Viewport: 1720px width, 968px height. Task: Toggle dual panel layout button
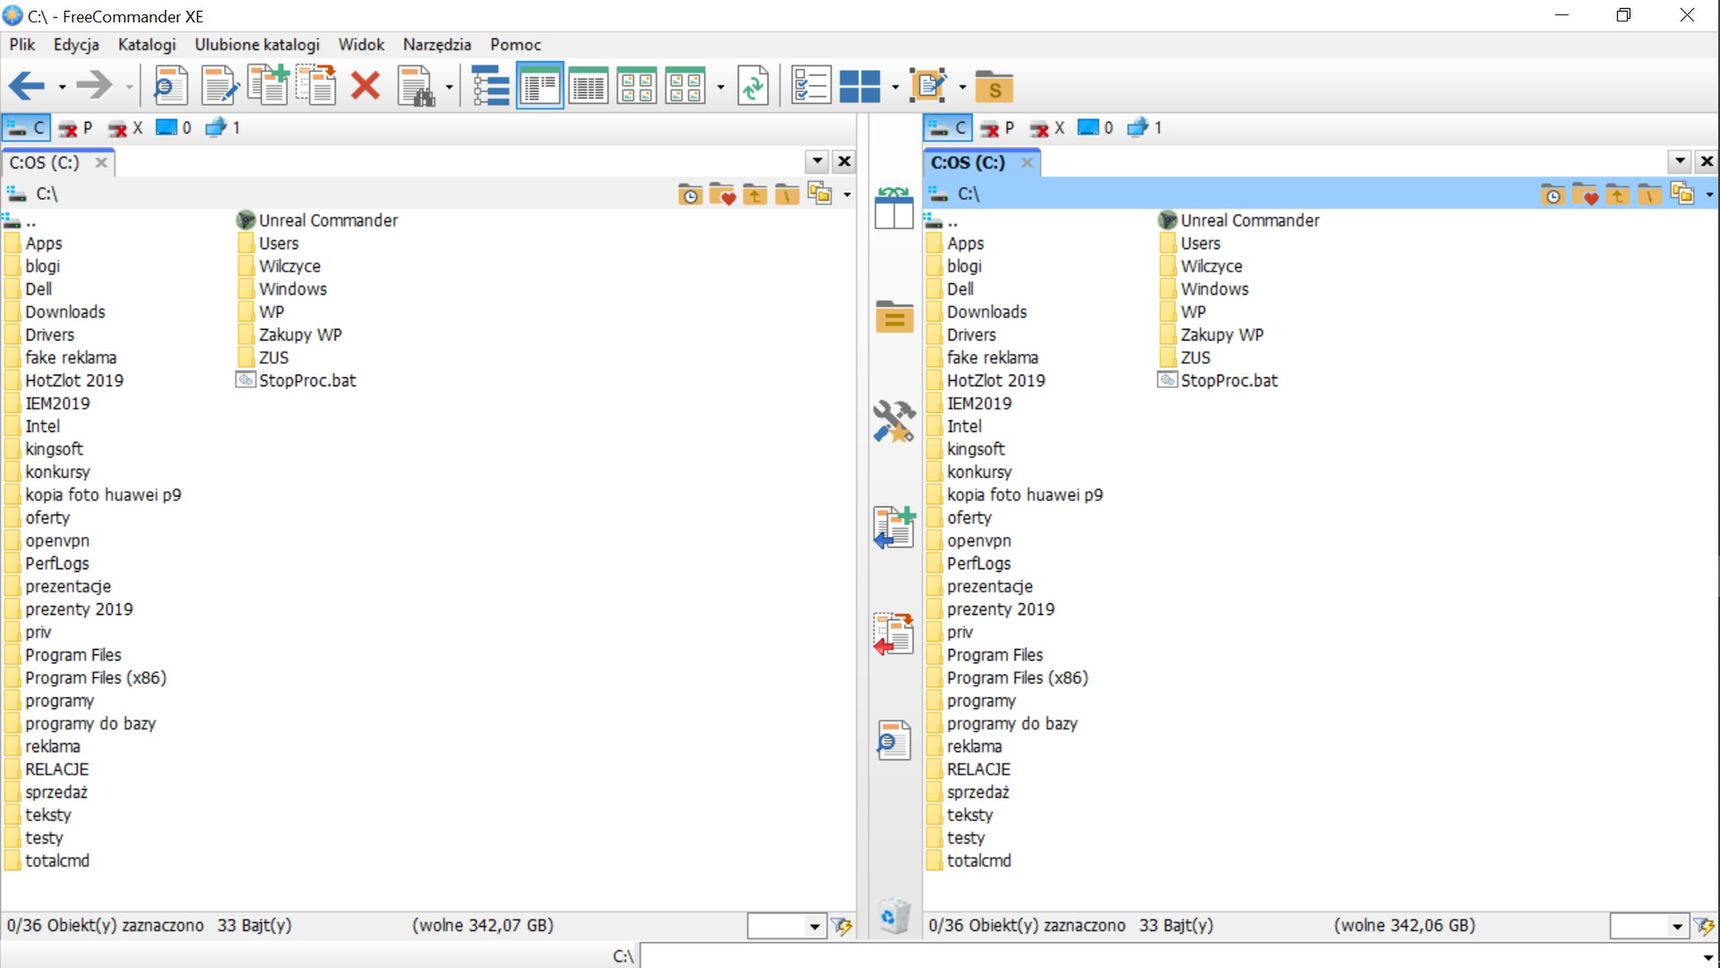point(860,86)
